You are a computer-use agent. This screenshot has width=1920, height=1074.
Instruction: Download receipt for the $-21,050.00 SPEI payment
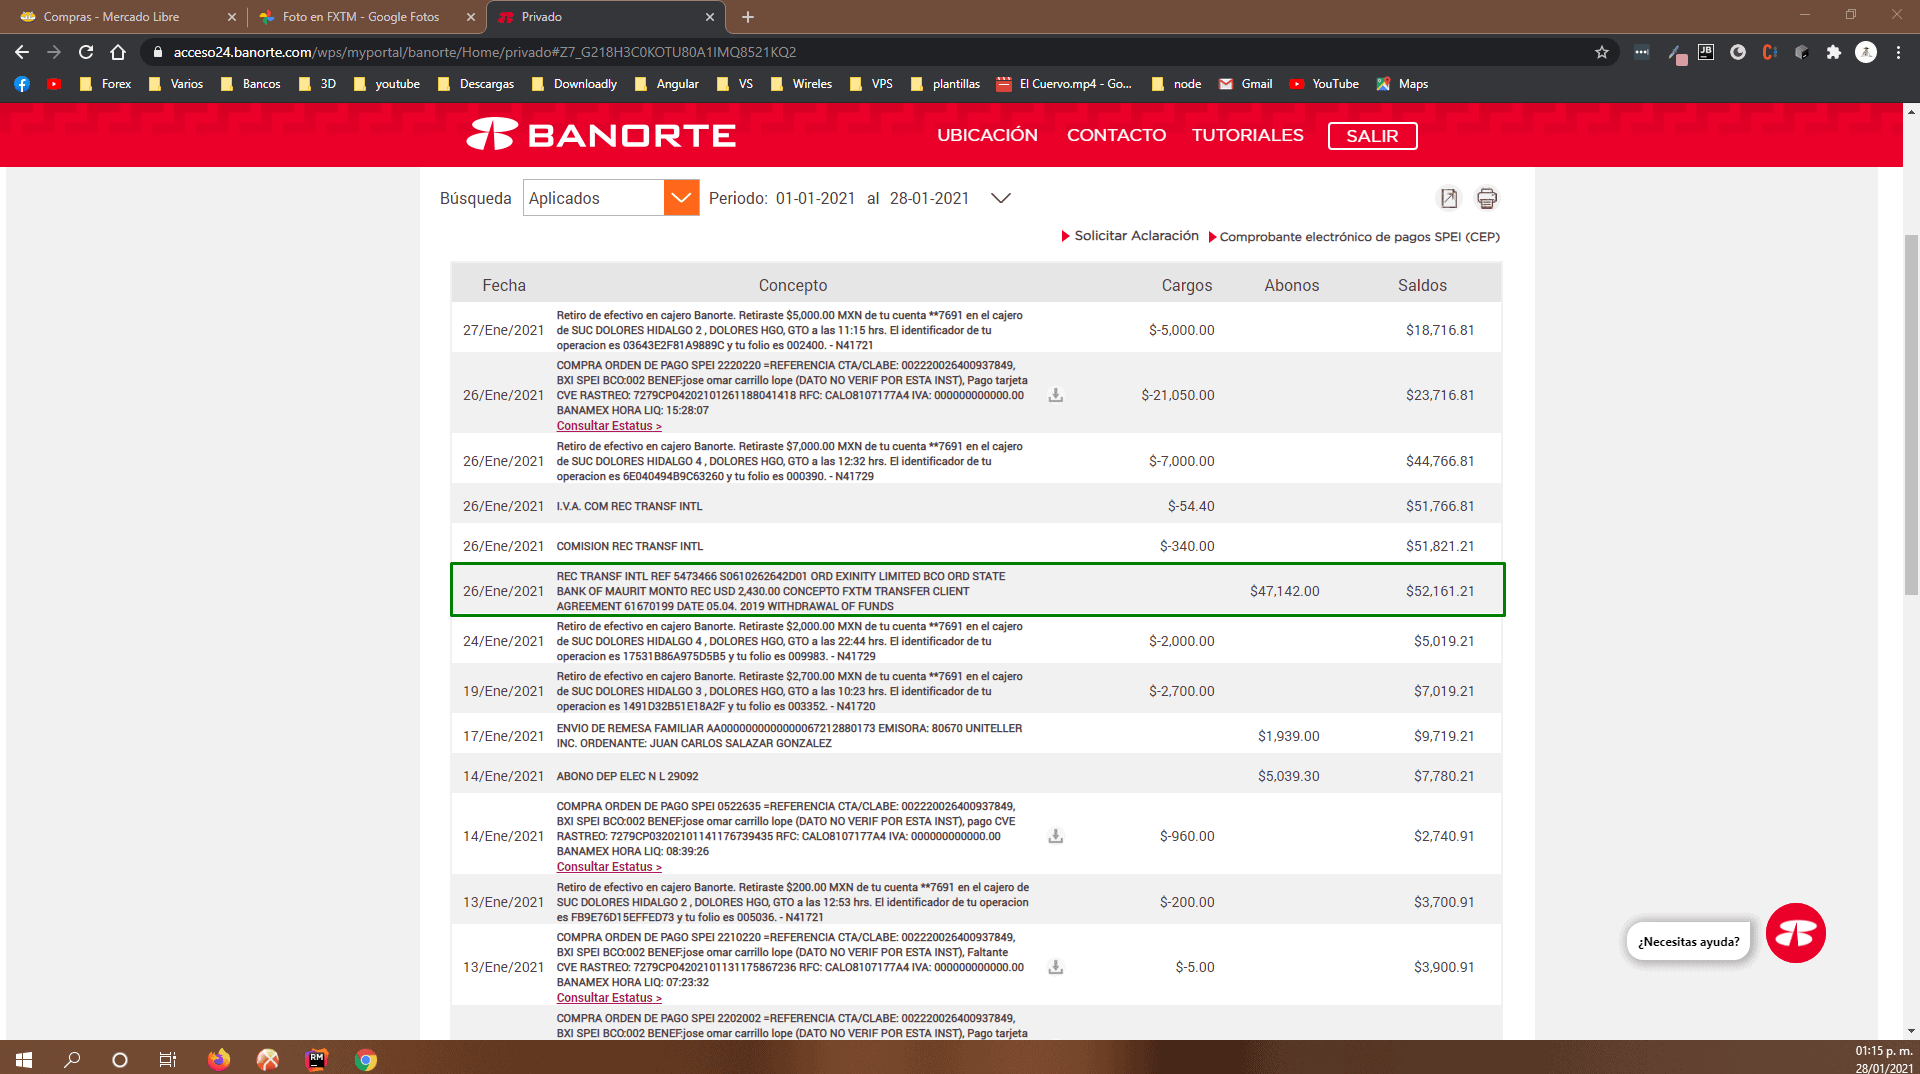1055,395
